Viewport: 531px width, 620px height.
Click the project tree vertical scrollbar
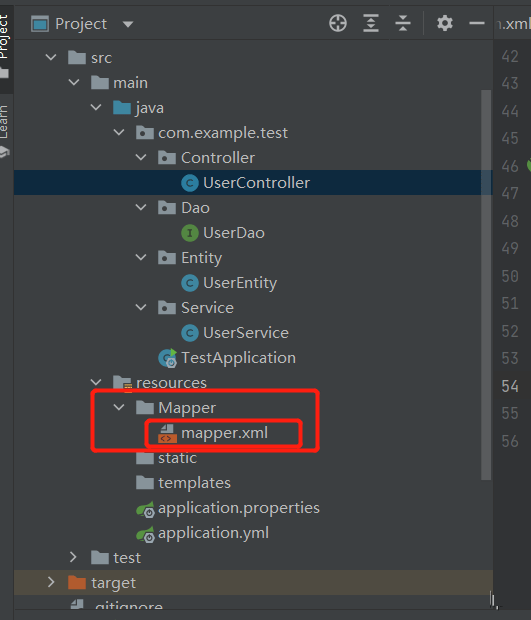[486, 285]
